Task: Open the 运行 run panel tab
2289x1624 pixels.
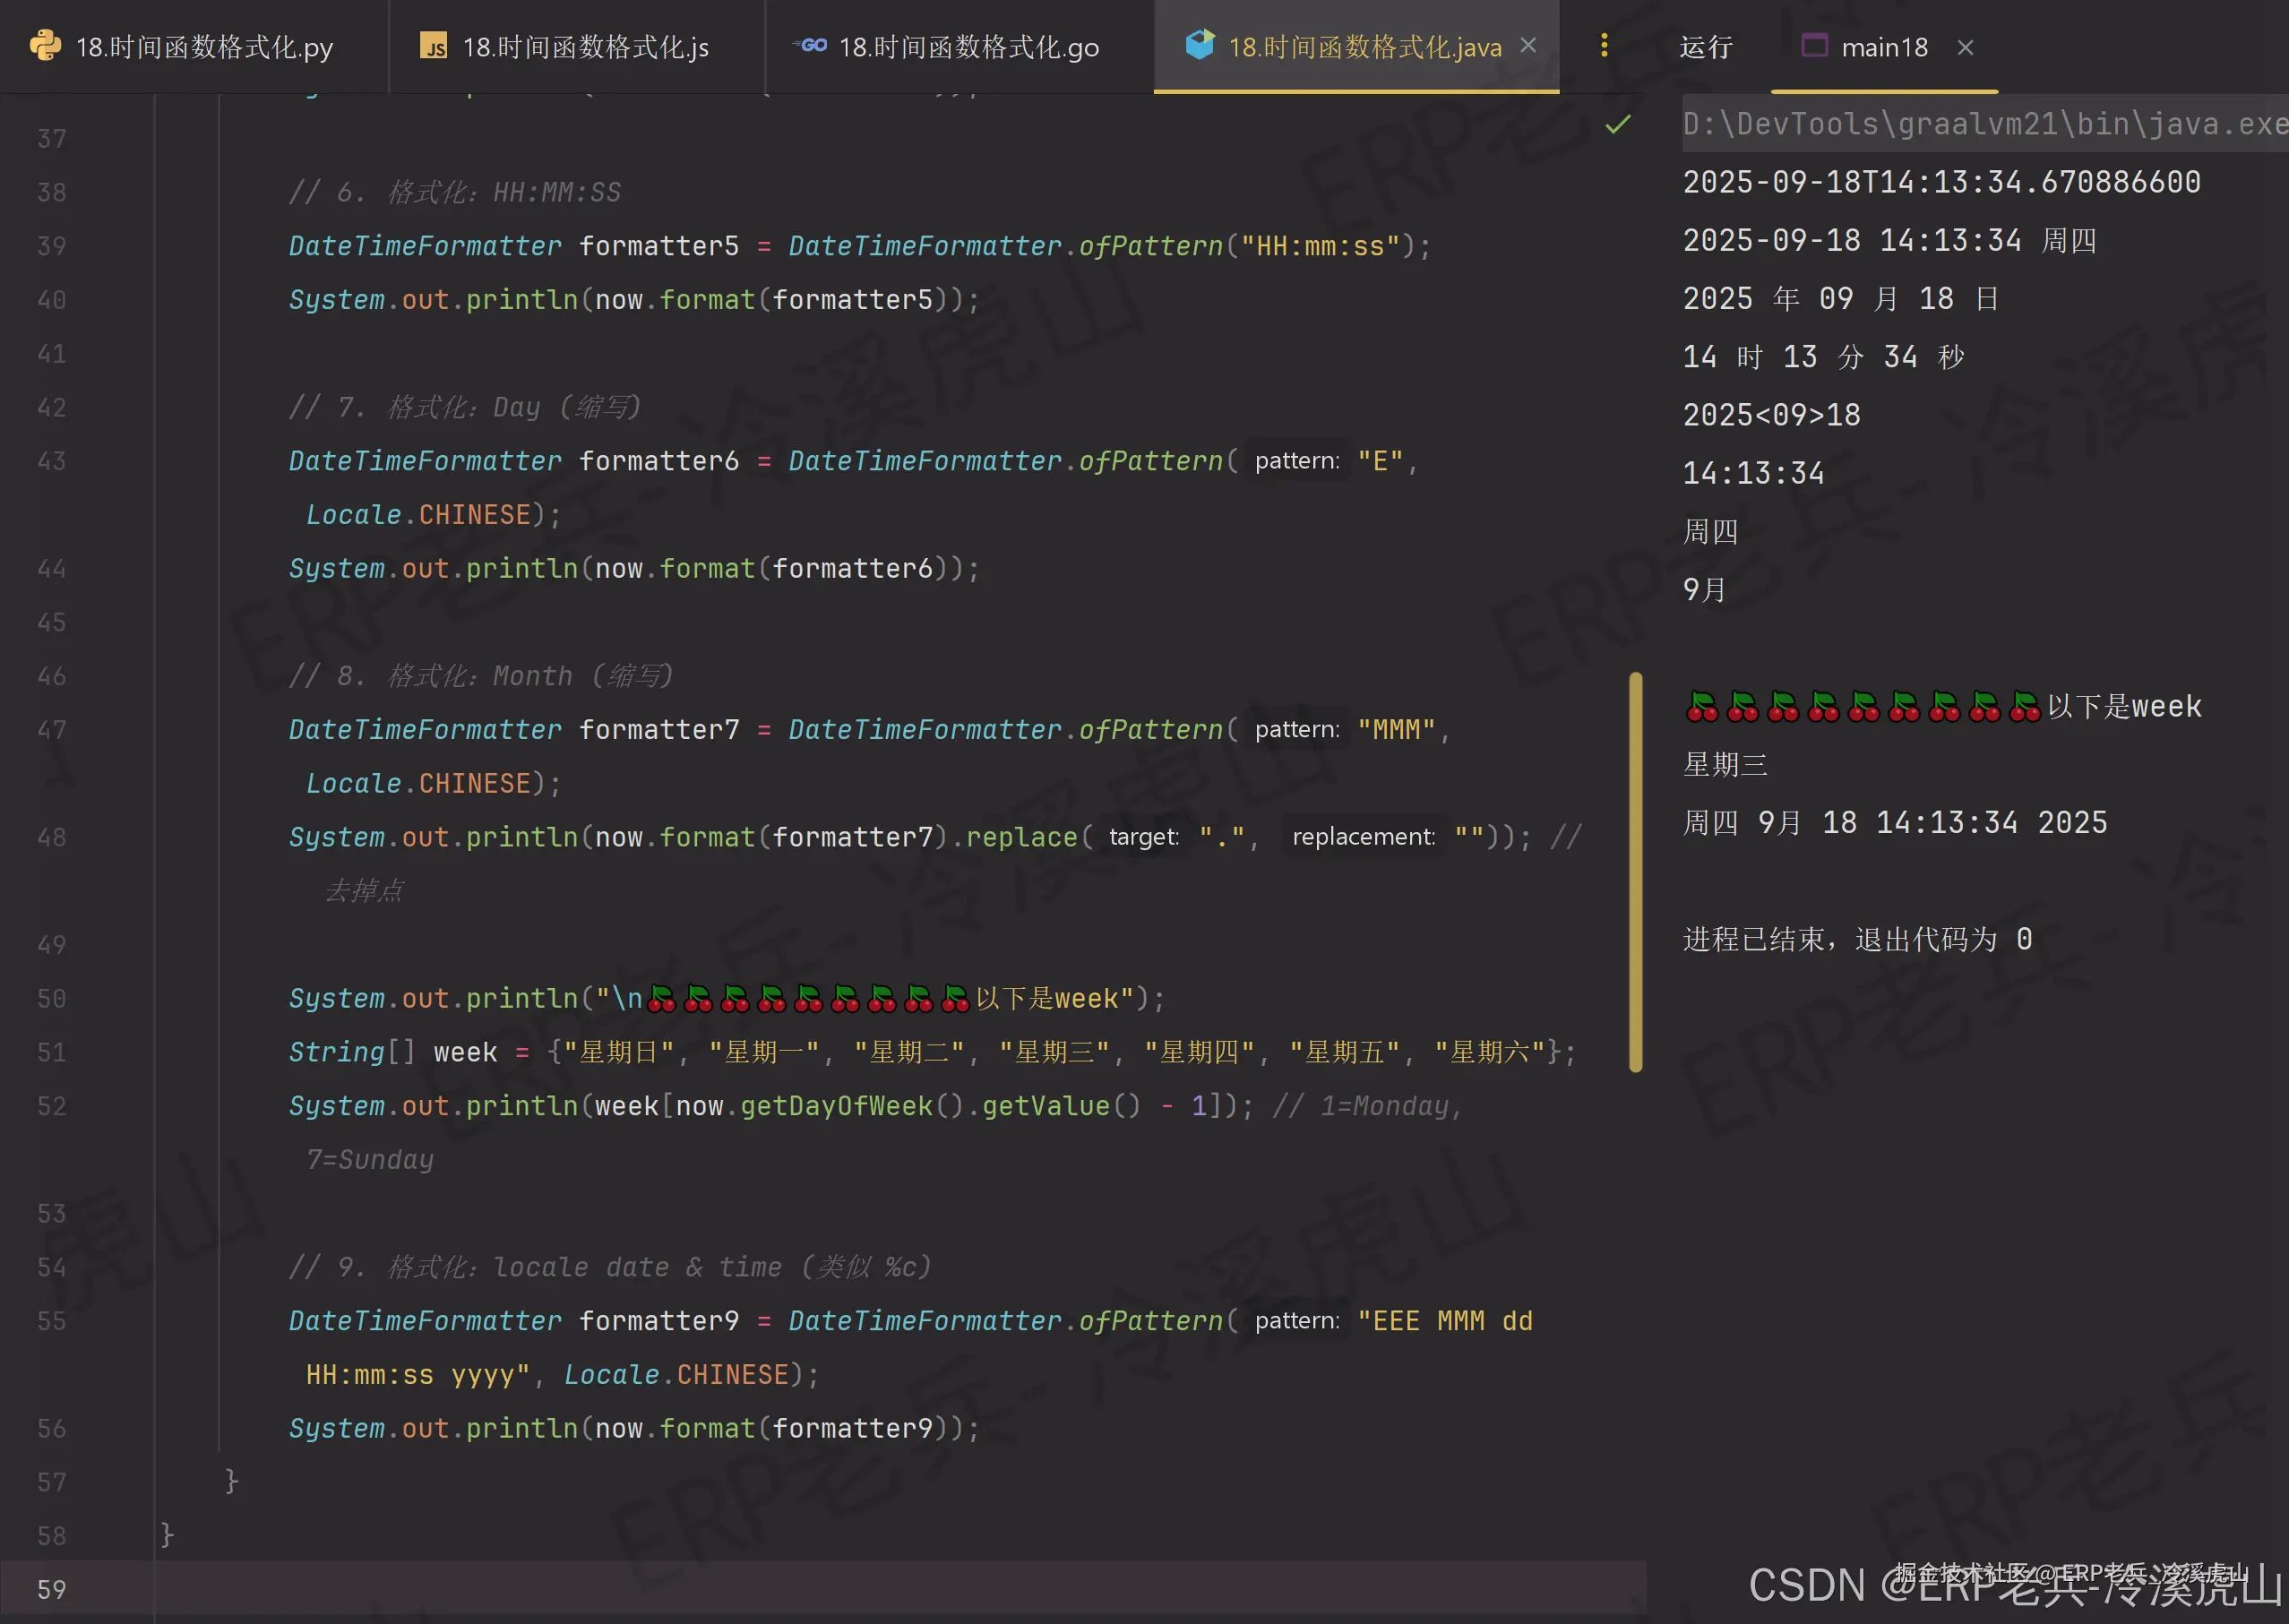Action: coord(1705,46)
